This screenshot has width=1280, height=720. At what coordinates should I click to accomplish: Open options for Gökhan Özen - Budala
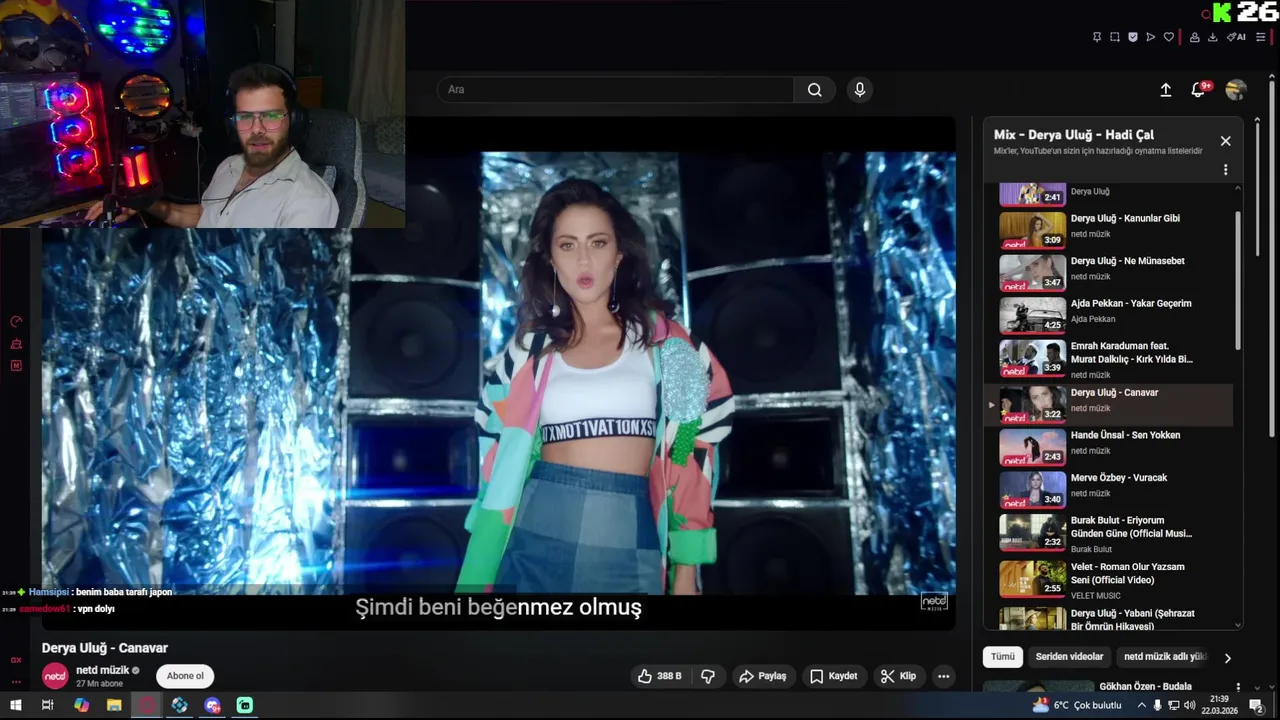click(1238, 688)
